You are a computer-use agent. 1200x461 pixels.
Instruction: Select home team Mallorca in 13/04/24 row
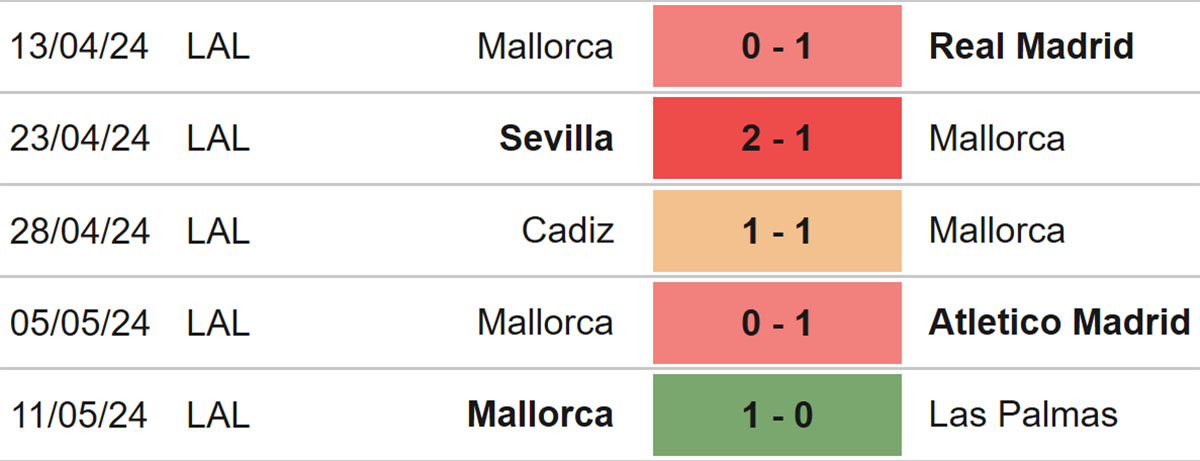tap(545, 46)
